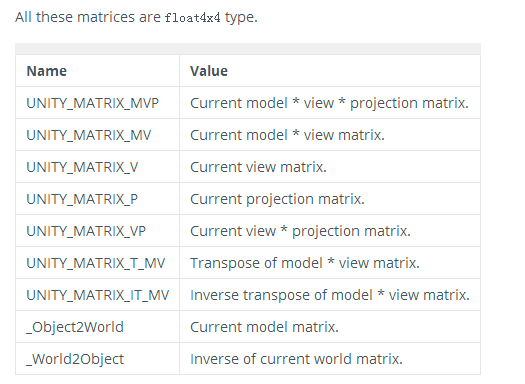Select the UNITY_MATRIX_IT_MV name cell
This screenshot has width=525, height=384.
coord(97,295)
